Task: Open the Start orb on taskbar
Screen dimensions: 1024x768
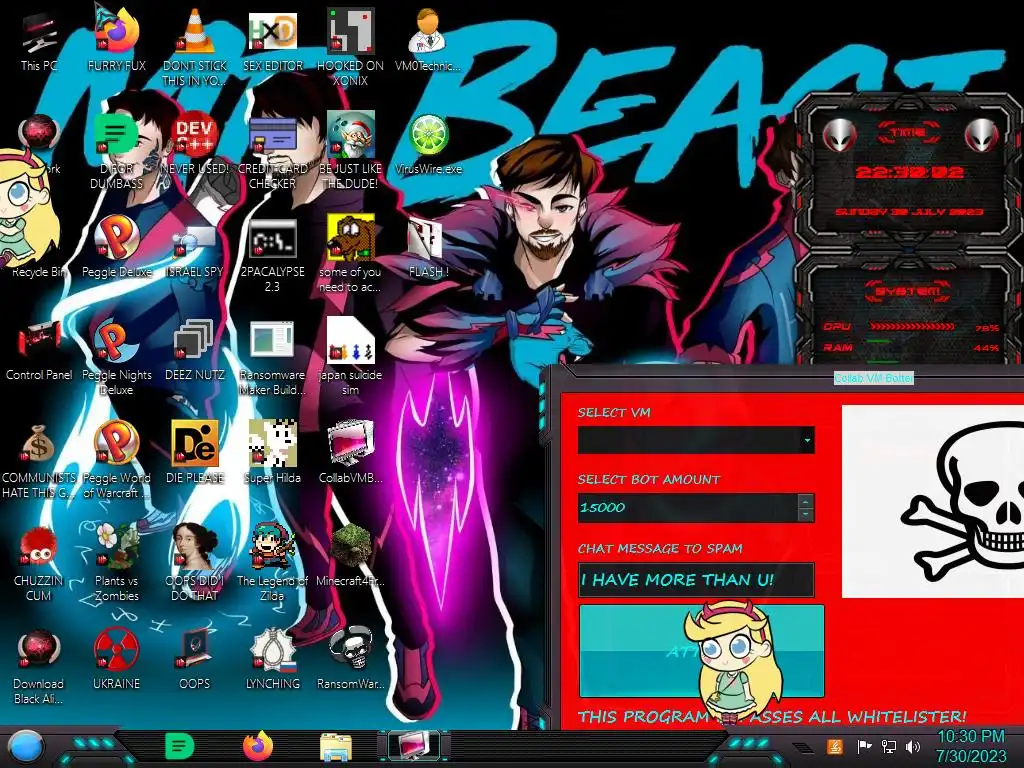Action: tap(25, 746)
